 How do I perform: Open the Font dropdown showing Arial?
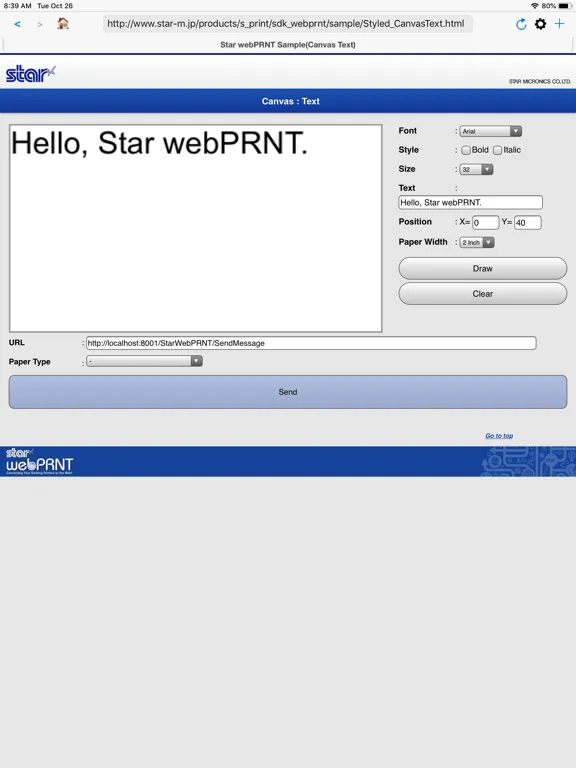[x=490, y=131]
